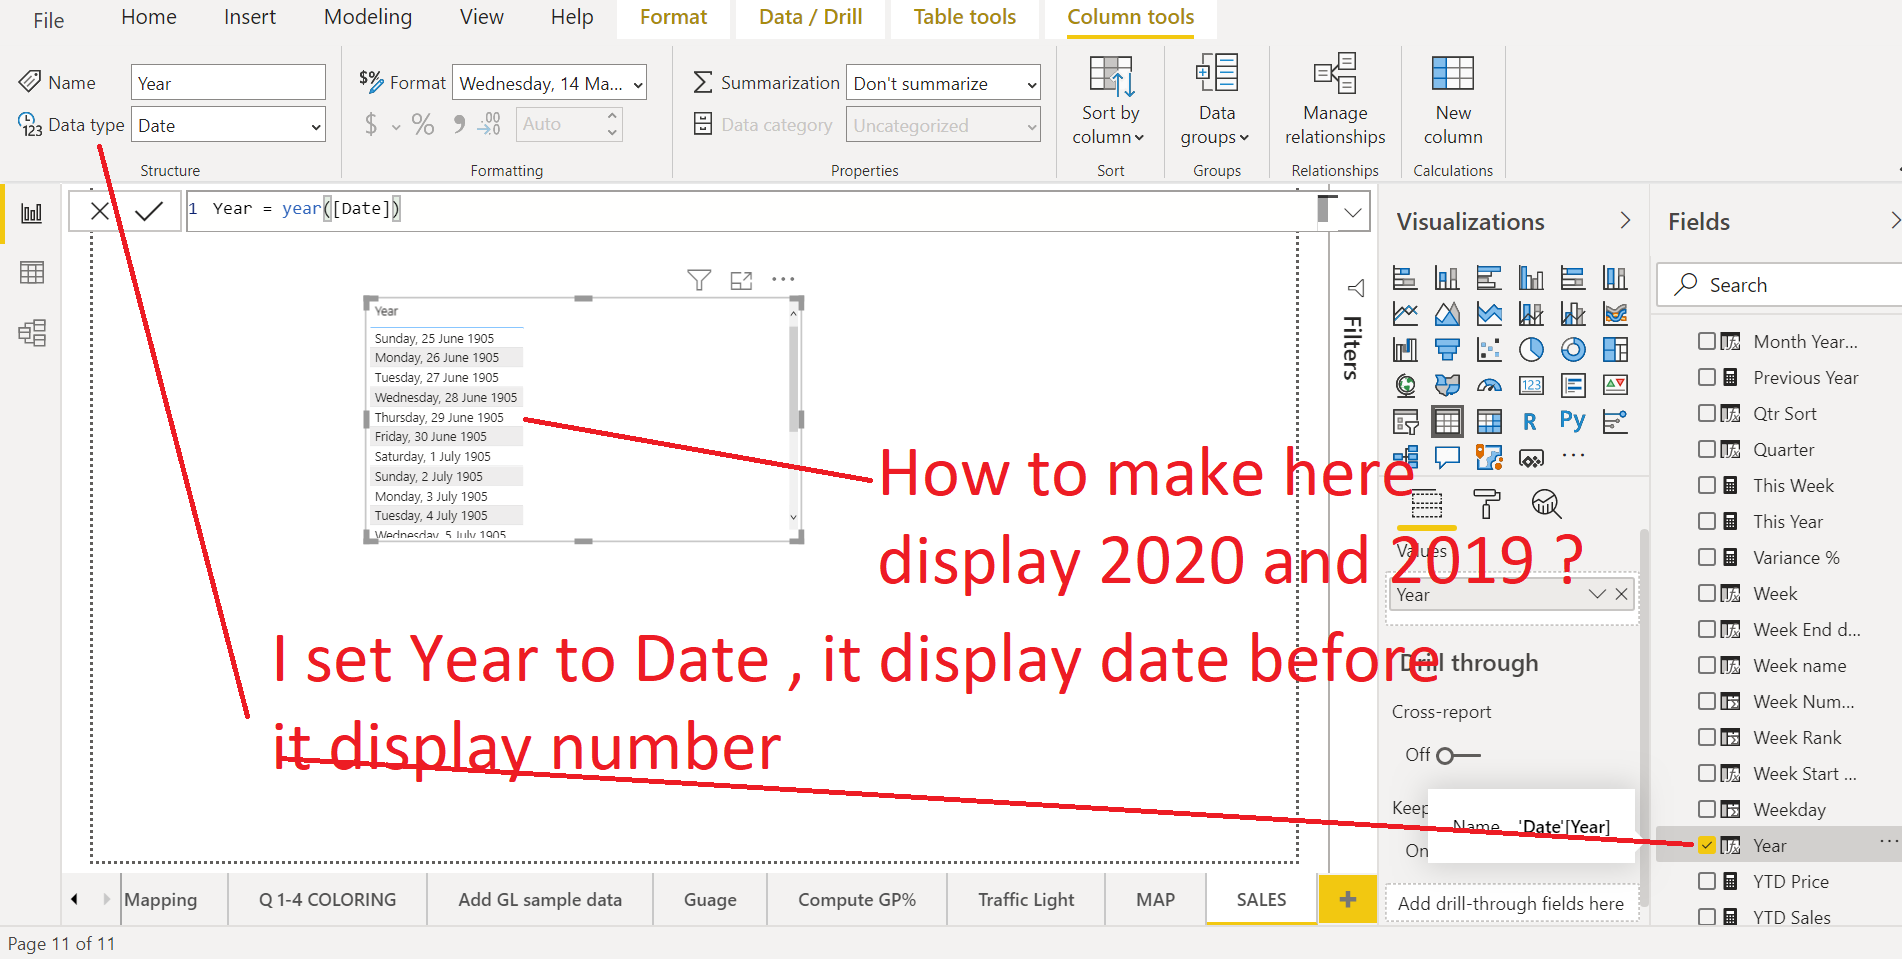This screenshot has width=1902, height=959.
Task: Open the Analytics magnifier pane
Action: click(x=1547, y=504)
